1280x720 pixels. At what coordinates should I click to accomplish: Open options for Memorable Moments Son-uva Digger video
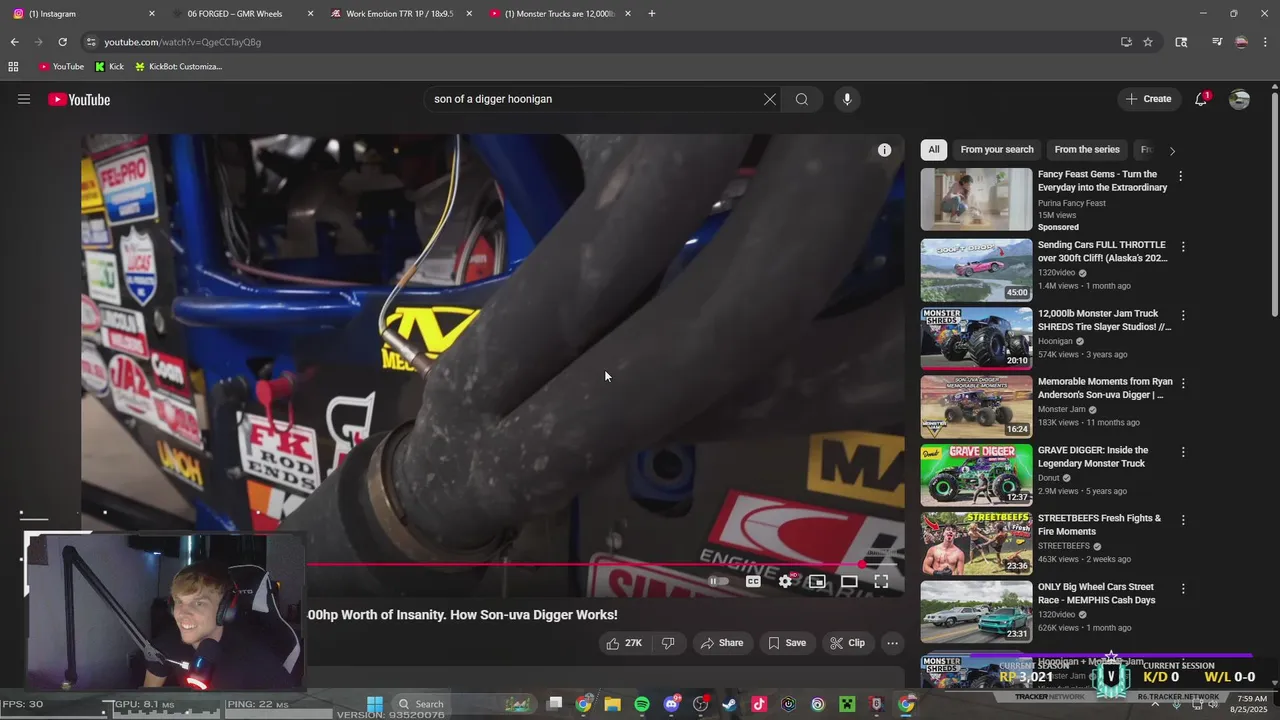tap(1183, 383)
